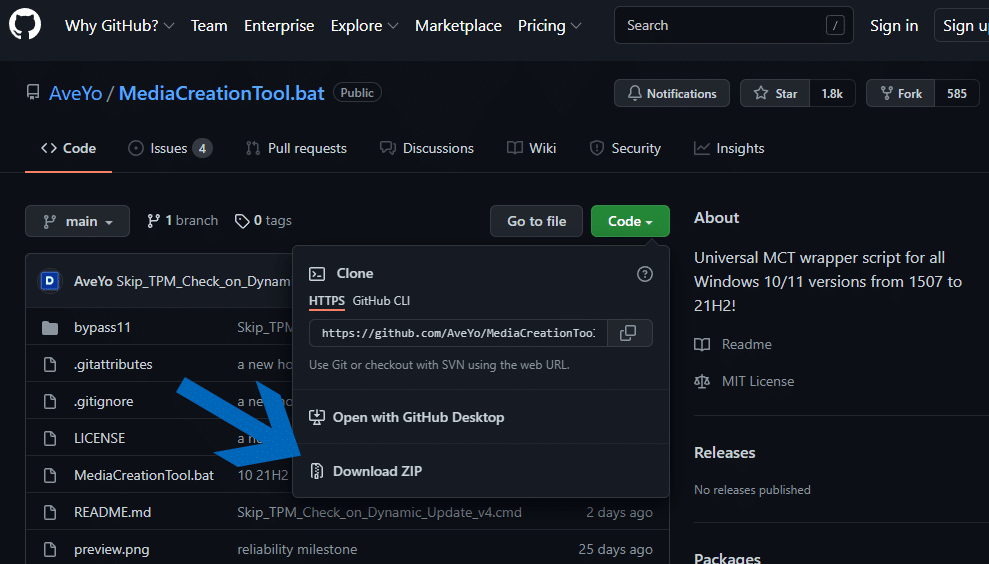The height and width of the screenshot is (564, 989).
Task: Open the bypass11 folder
Action: (102, 327)
